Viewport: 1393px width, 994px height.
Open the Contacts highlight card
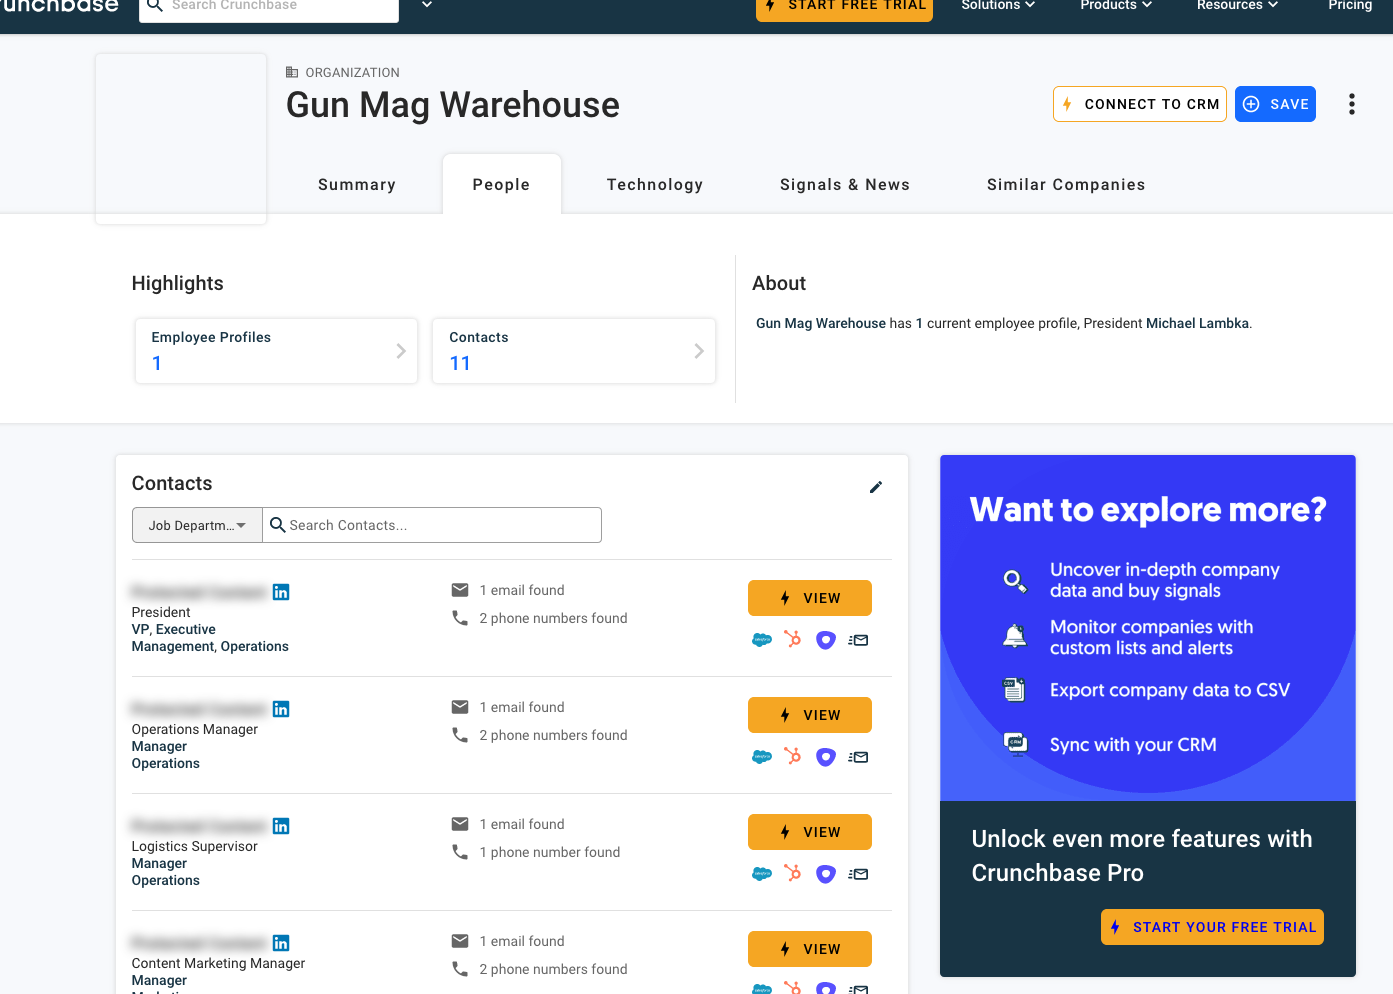tap(574, 351)
